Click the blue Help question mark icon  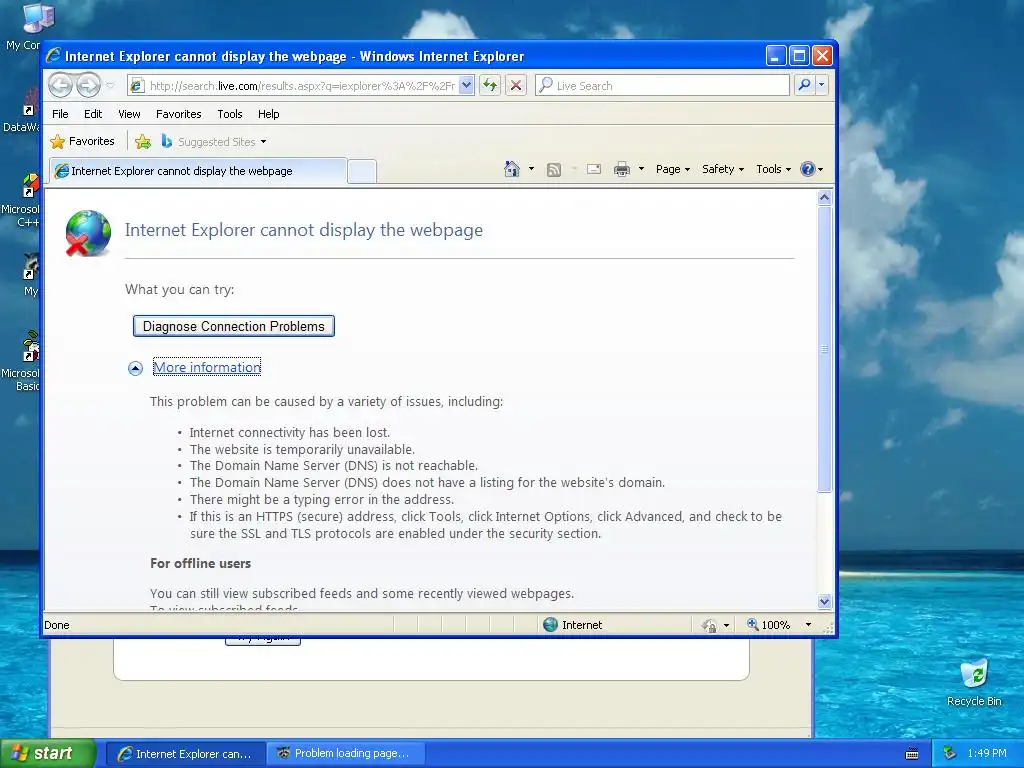[808, 169]
